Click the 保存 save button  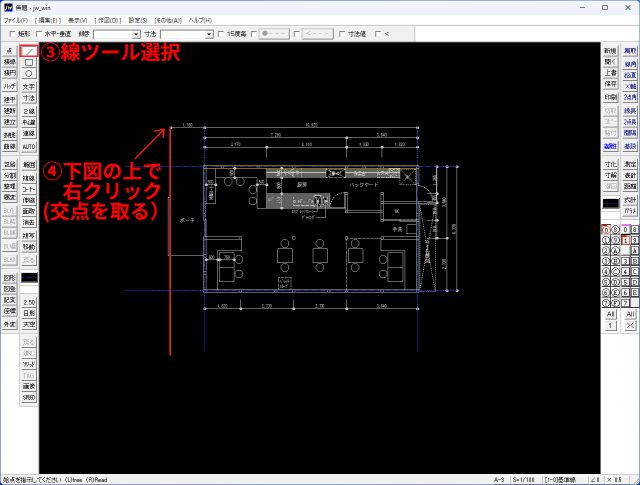coord(610,86)
